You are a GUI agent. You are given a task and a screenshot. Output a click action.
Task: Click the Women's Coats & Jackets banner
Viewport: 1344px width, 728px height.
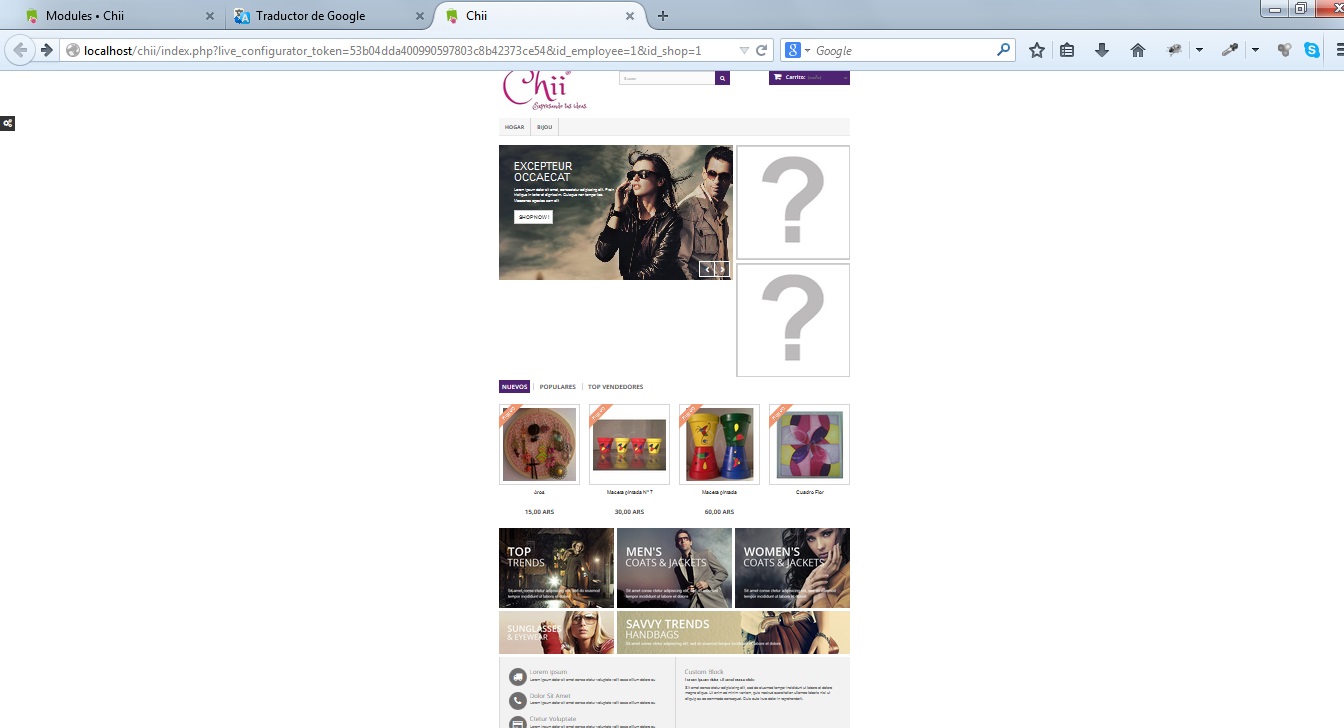coord(792,568)
